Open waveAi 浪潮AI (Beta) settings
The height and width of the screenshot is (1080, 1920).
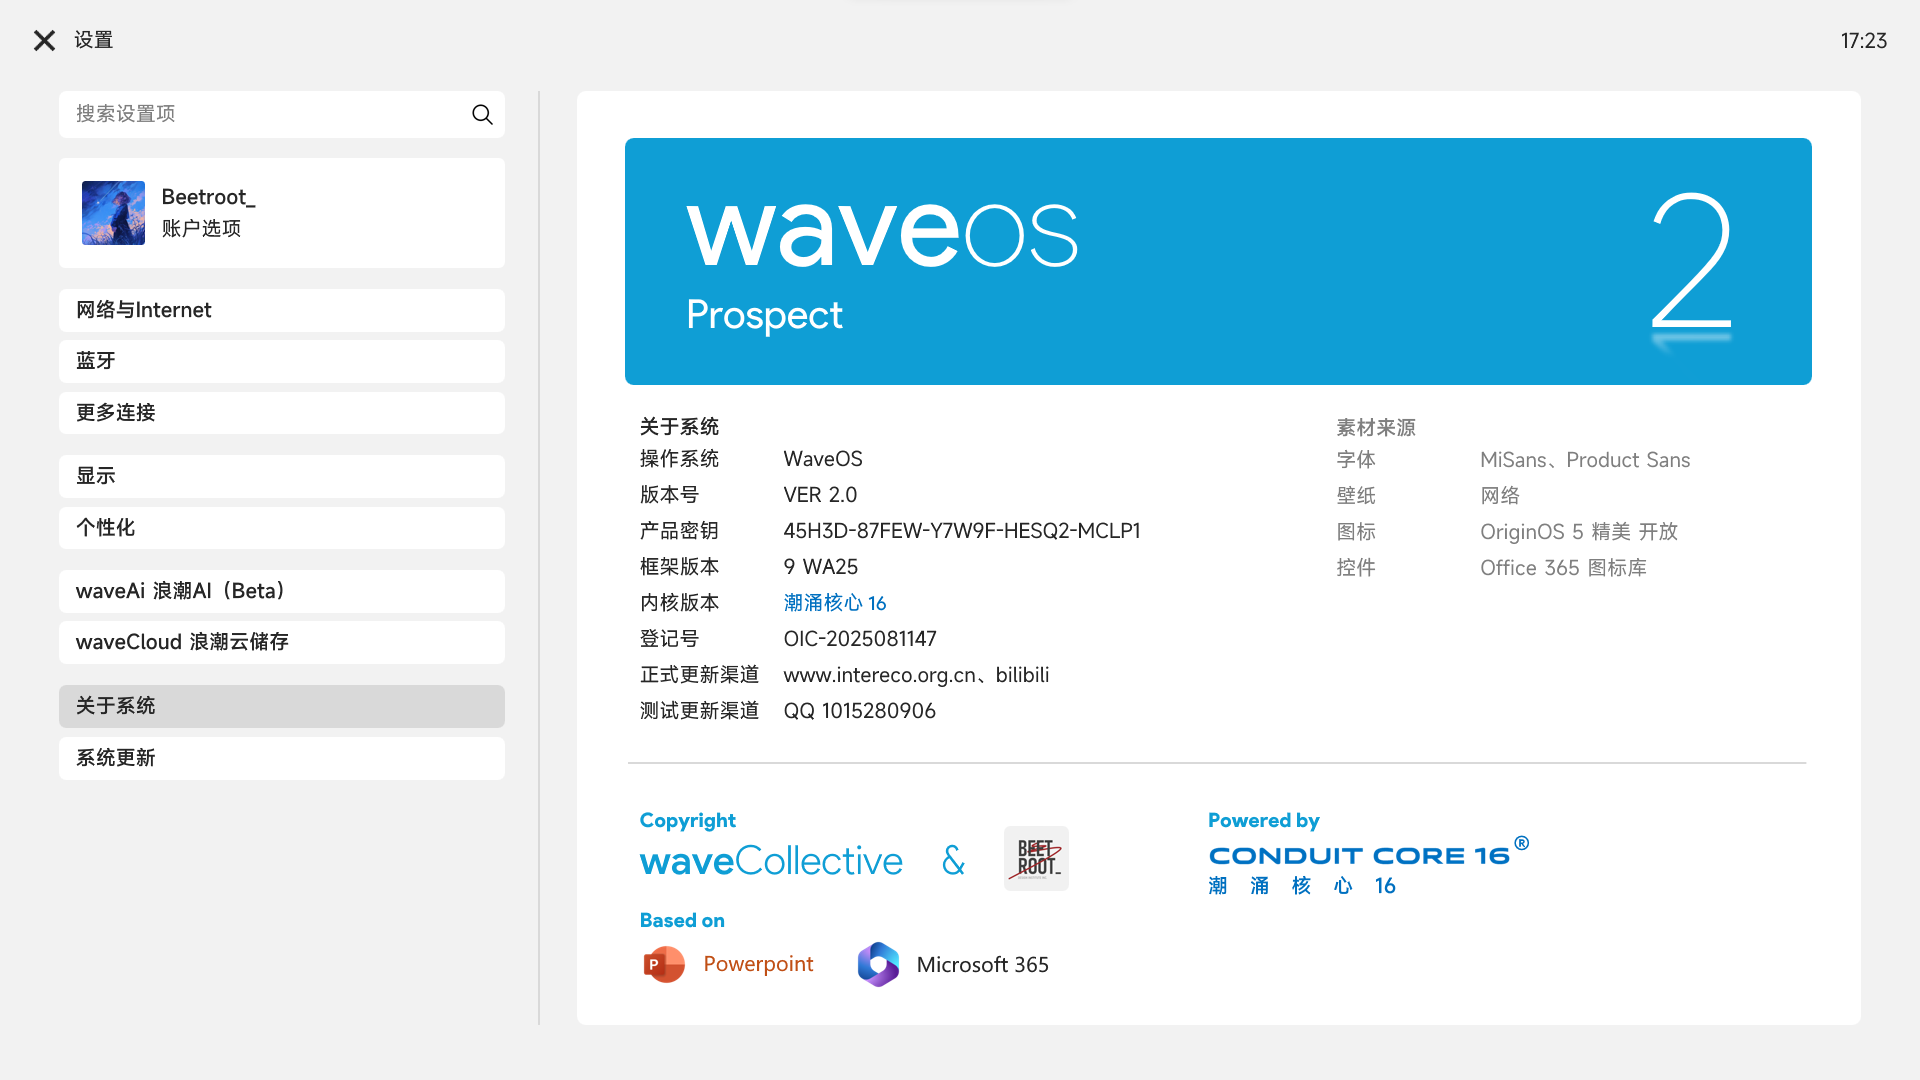[x=282, y=591]
